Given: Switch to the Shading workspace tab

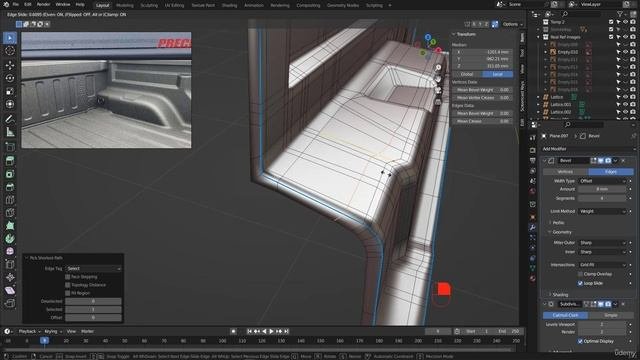Looking at the screenshot, I should [229, 5].
